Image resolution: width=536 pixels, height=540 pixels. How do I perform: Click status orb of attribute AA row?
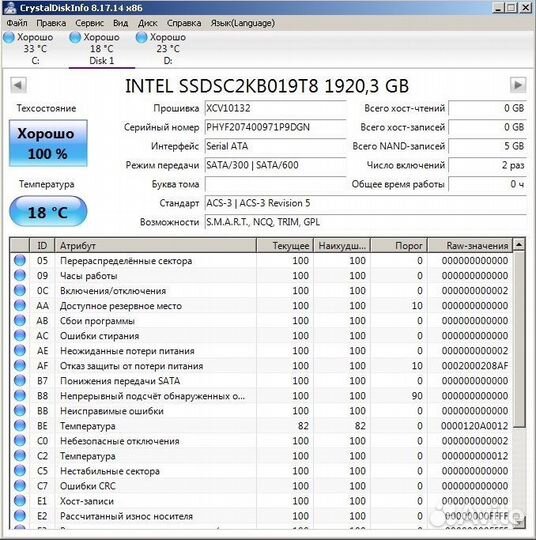point(20,305)
